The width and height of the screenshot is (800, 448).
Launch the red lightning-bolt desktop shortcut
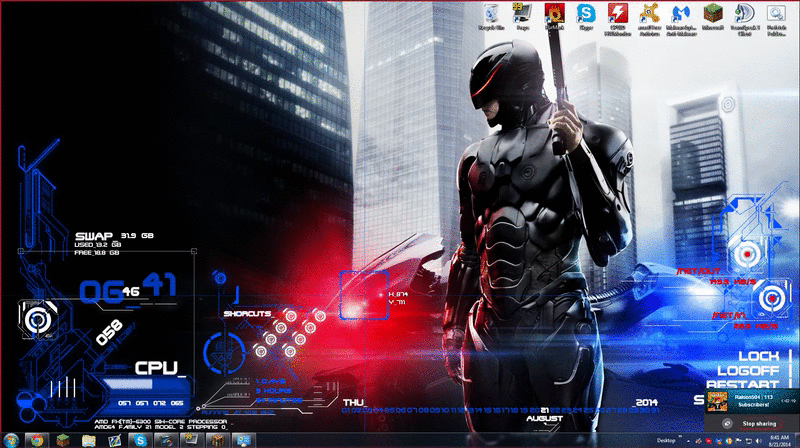617,20
